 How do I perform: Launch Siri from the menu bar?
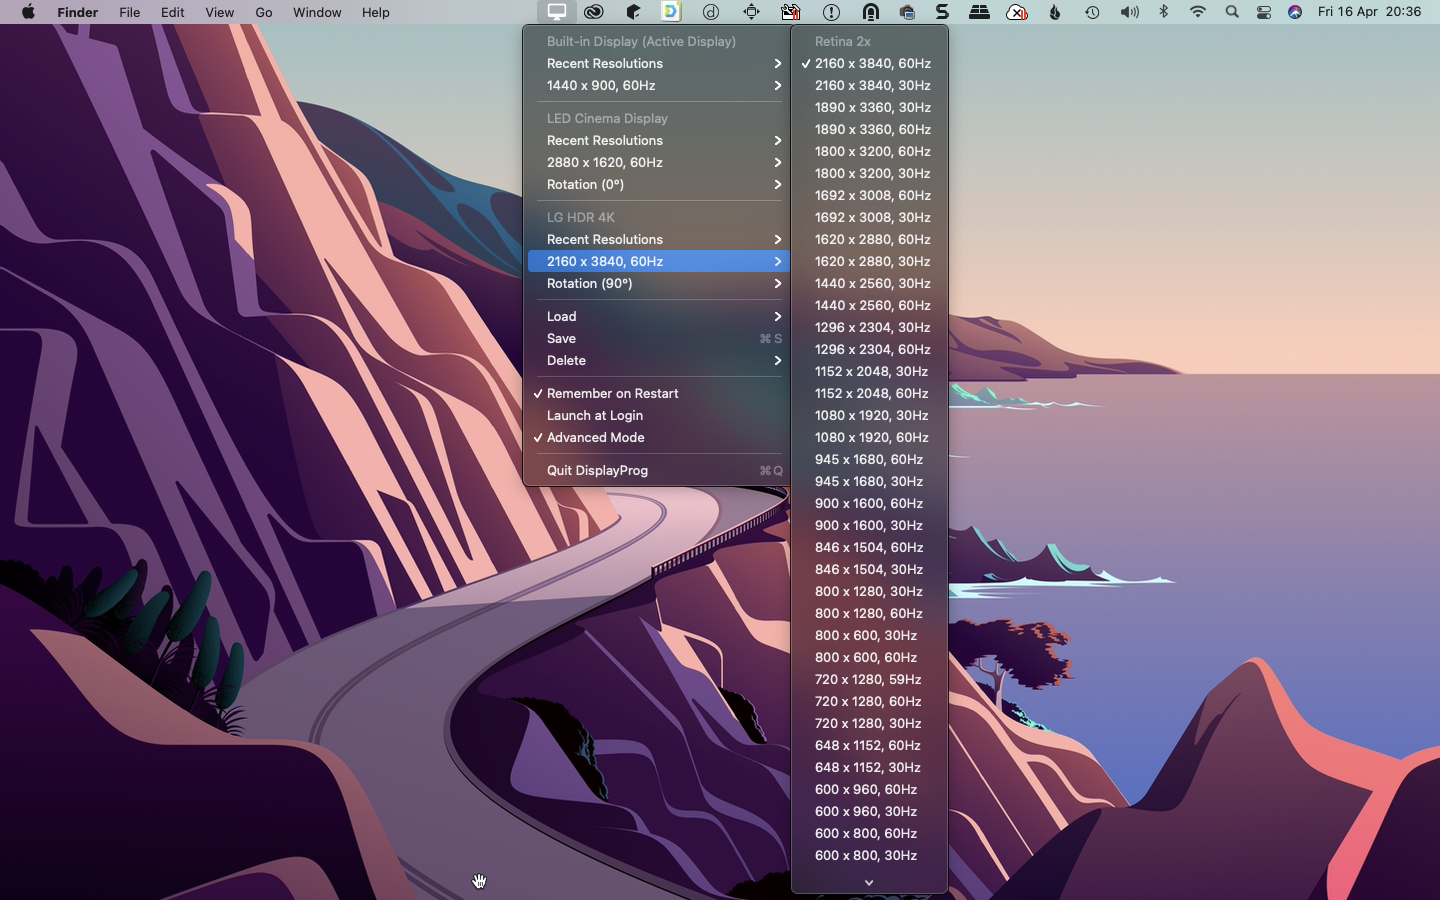(1295, 12)
